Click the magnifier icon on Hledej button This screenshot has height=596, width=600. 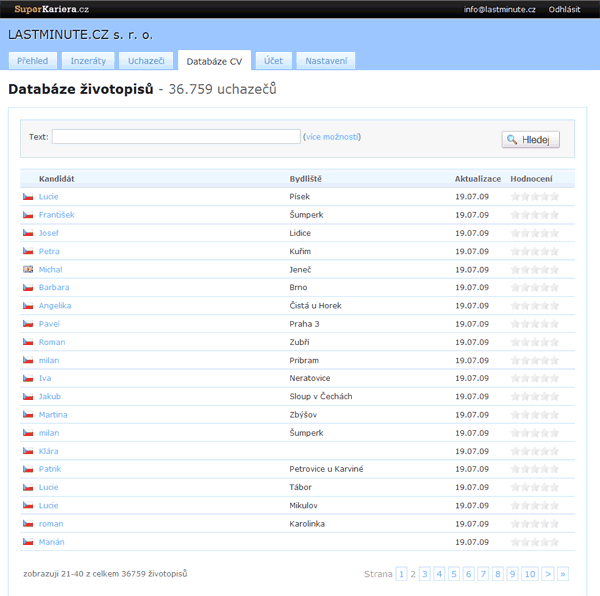point(512,140)
